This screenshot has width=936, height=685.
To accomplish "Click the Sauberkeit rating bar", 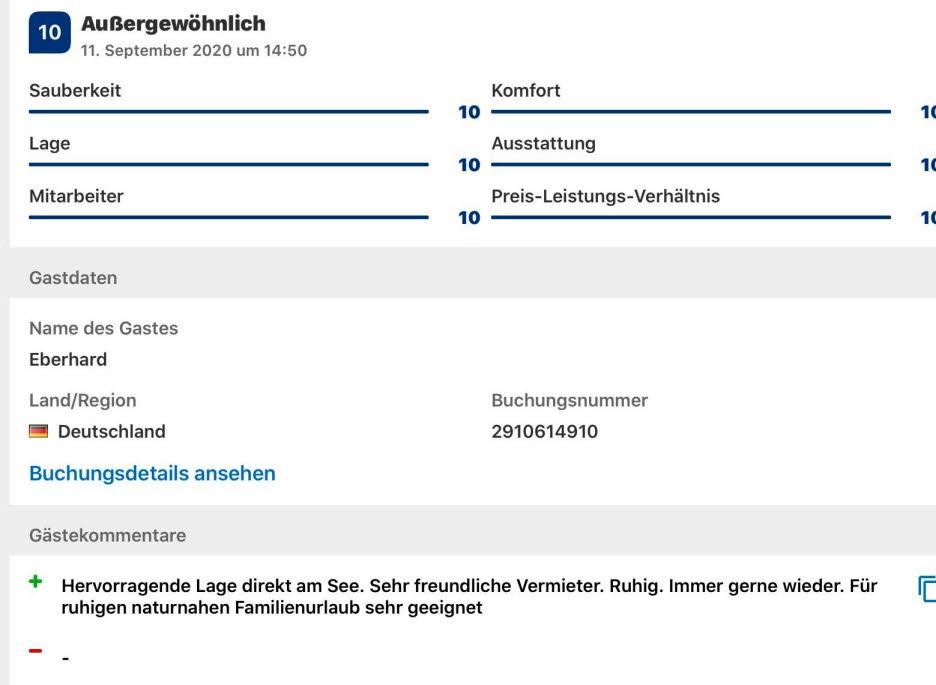I will pos(228,112).
